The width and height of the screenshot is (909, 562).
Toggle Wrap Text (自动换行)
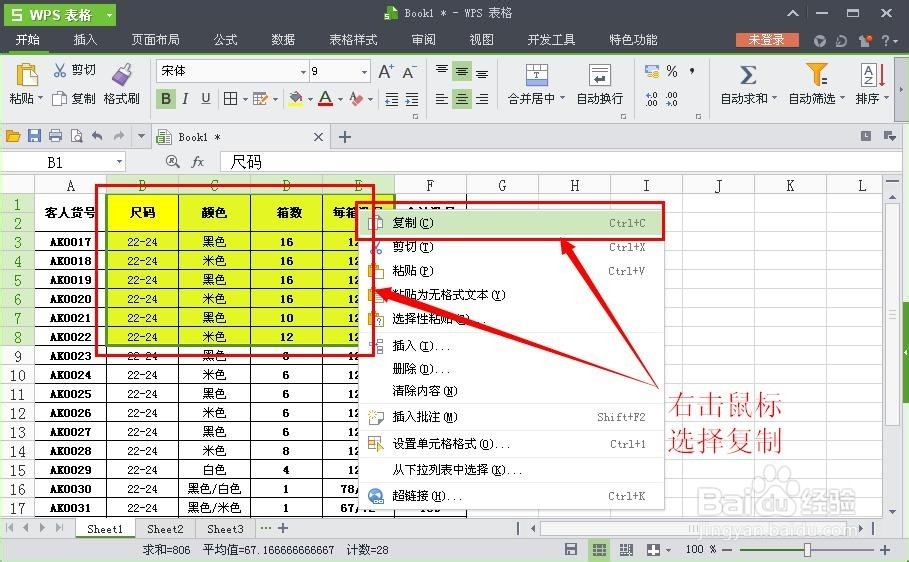[x=599, y=84]
